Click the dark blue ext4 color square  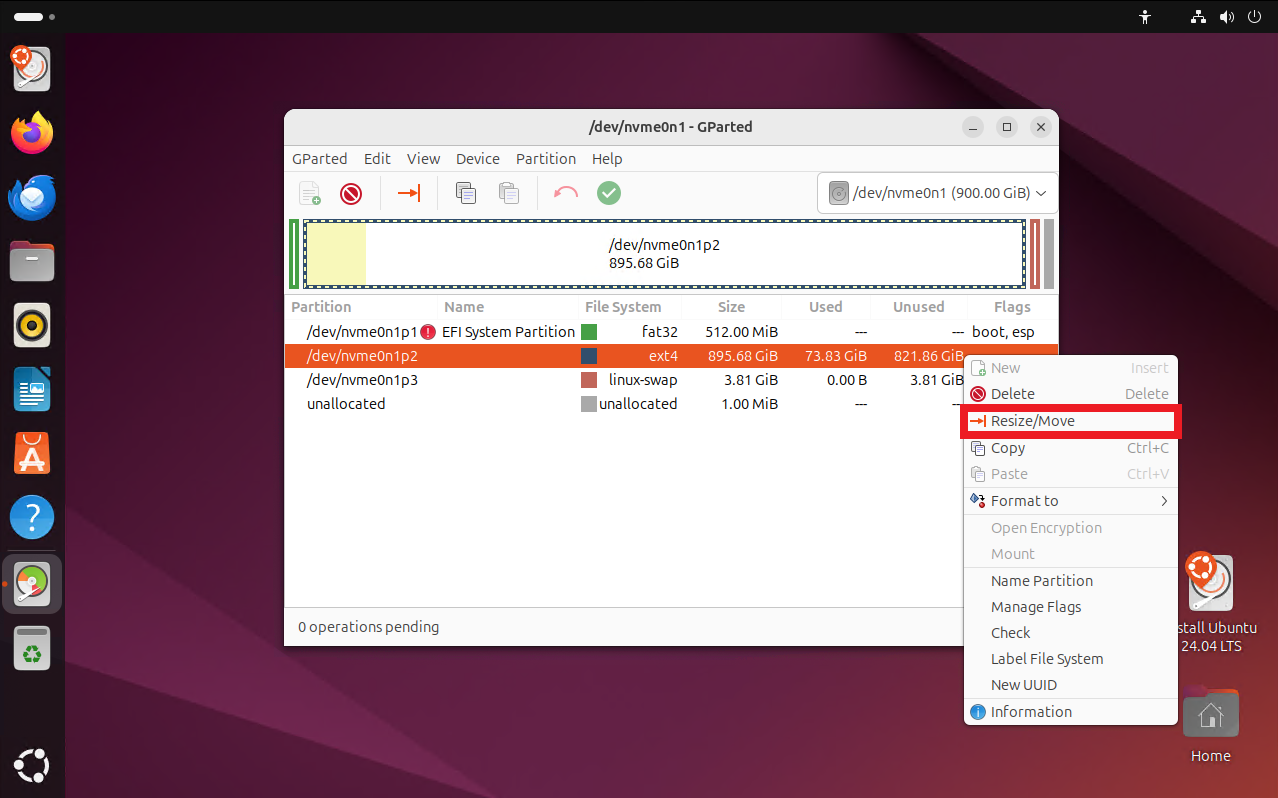click(x=589, y=356)
